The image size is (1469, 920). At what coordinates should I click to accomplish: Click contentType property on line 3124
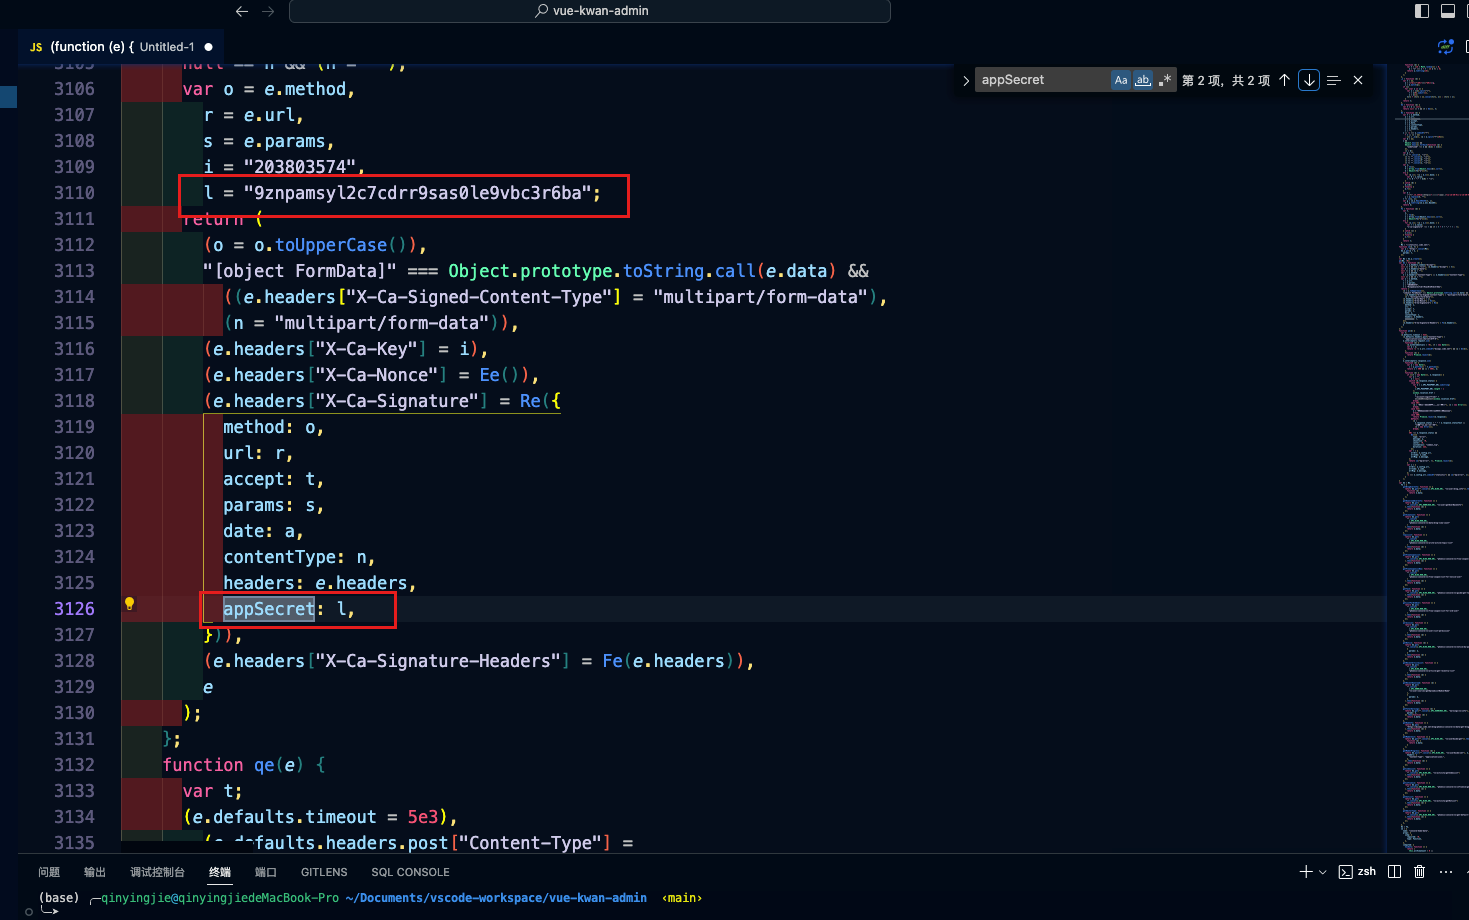coord(279,557)
